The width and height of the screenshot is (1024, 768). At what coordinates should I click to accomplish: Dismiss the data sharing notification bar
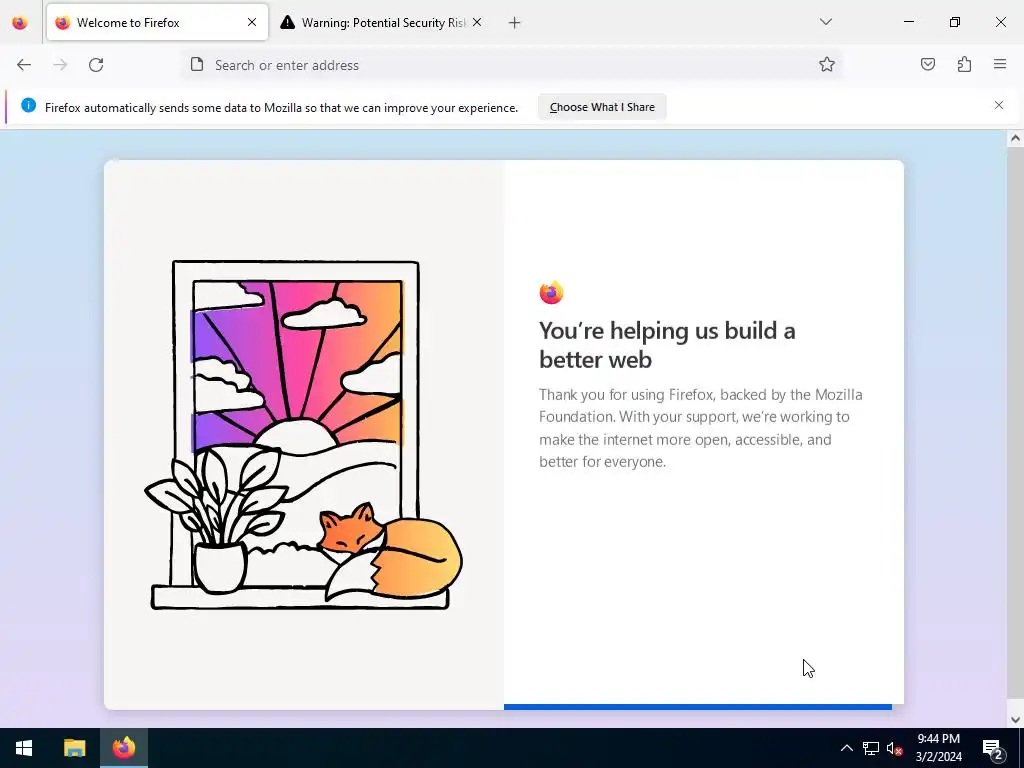(999, 105)
